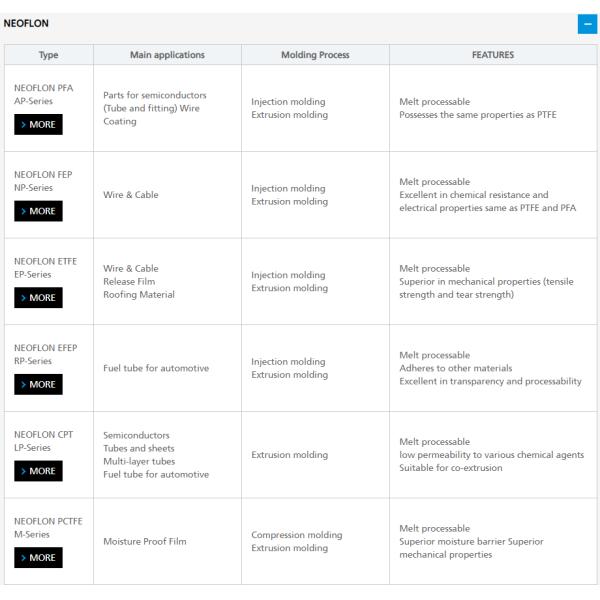Select the NEOFLON FEP NP-Series type name

click(43, 181)
